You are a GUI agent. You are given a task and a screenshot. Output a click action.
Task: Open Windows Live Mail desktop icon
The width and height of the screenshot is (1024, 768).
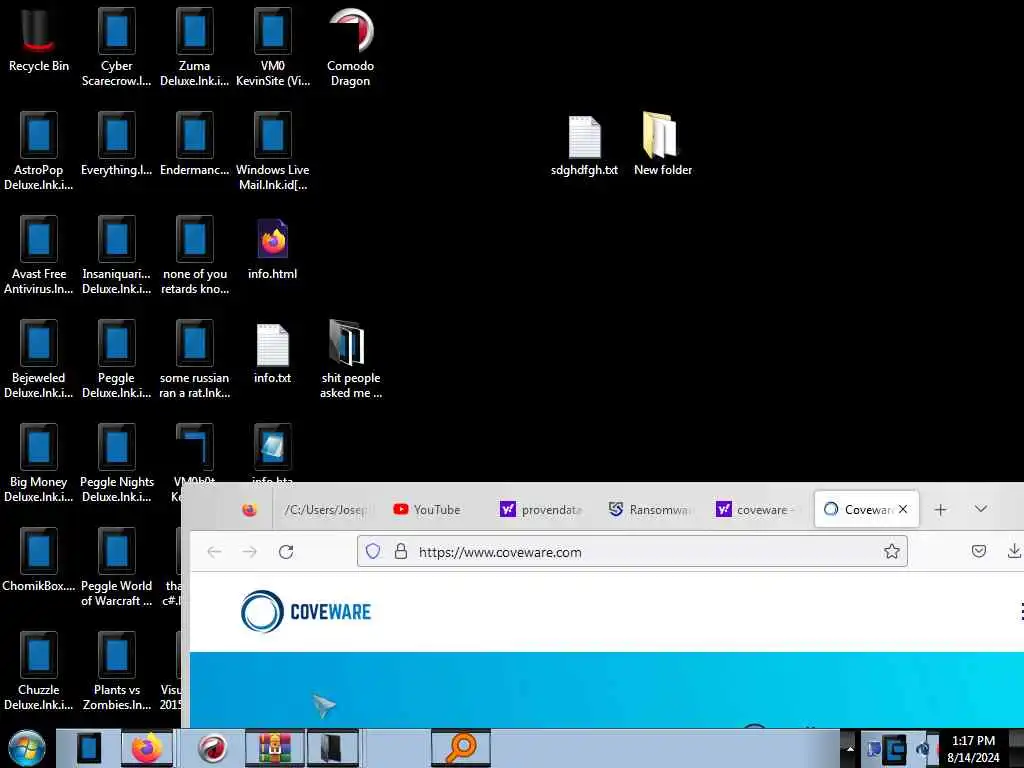[x=273, y=151]
